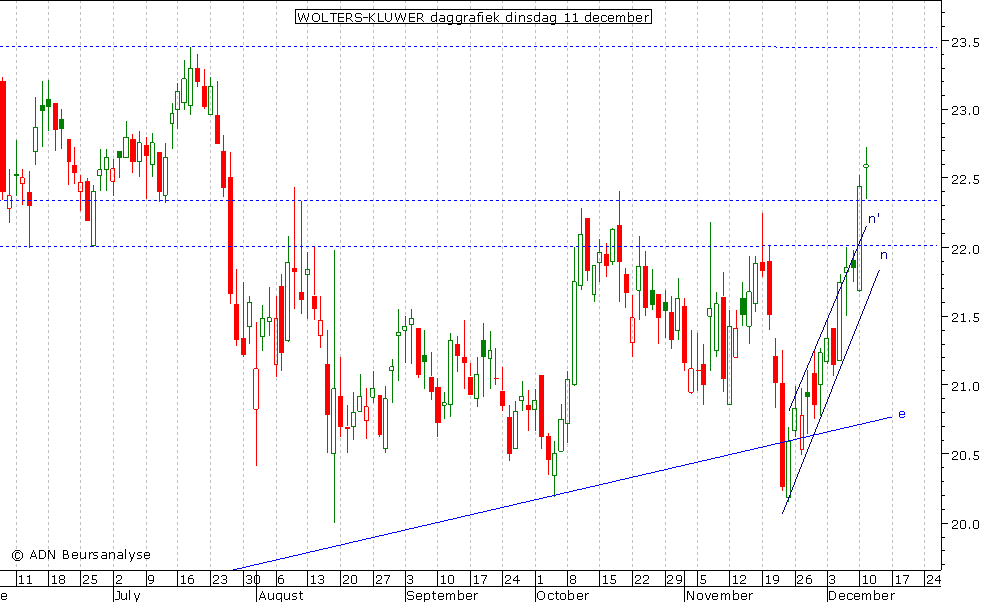Click the November month label
The width and height of the screenshot is (982, 602).
coord(720,595)
